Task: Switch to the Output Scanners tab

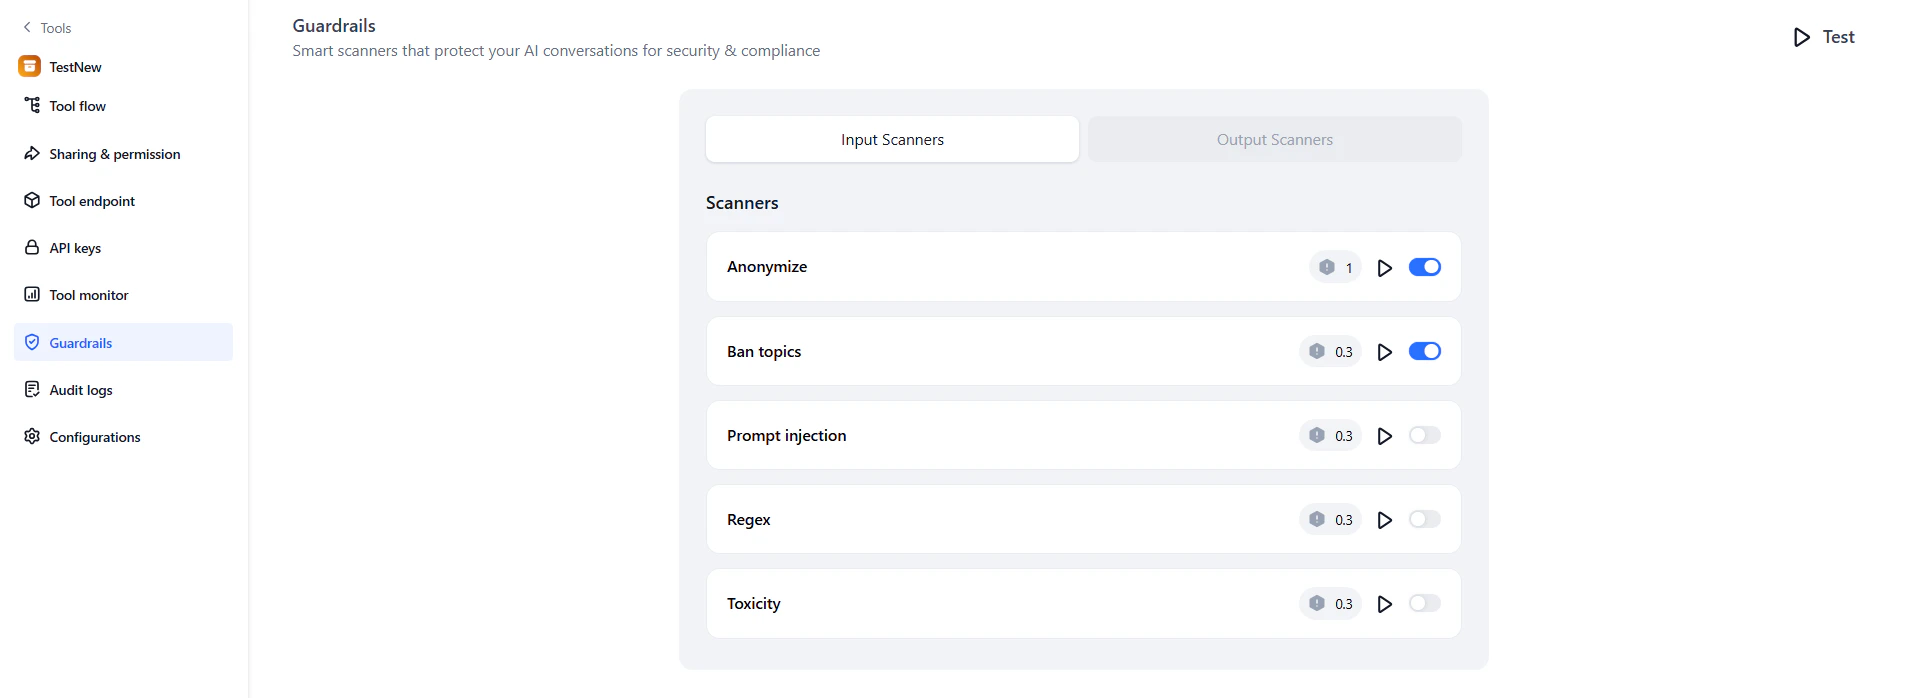Action: pyautogui.click(x=1274, y=140)
